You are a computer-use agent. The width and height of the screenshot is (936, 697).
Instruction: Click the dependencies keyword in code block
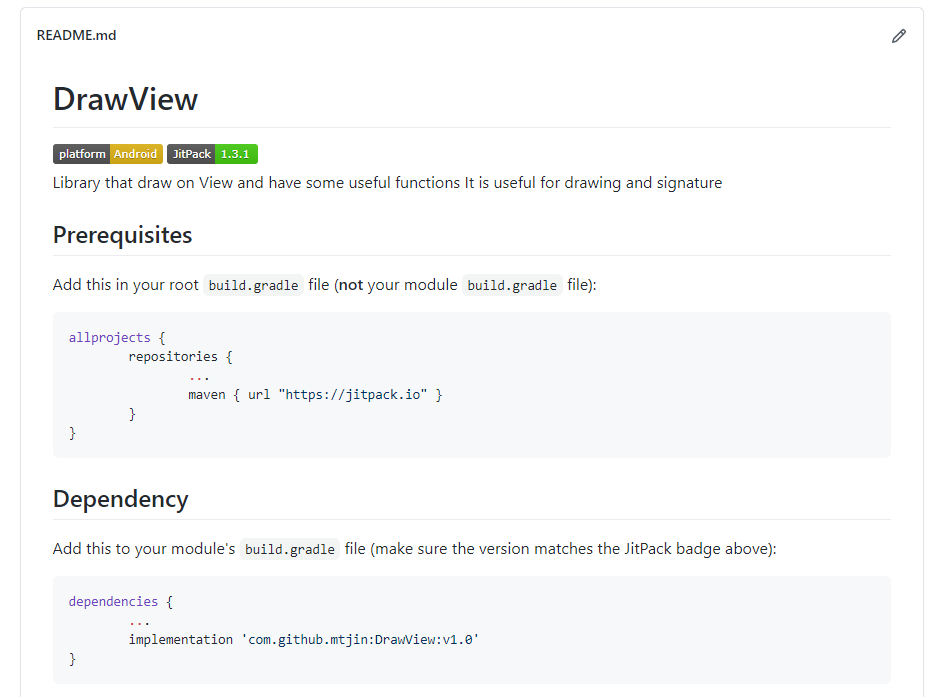tap(113, 602)
